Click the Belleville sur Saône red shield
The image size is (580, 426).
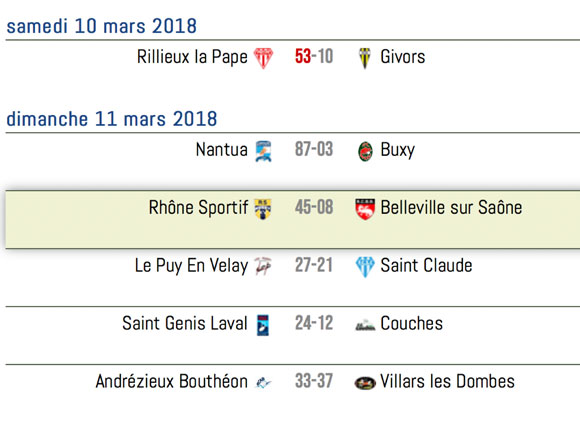[x=365, y=209]
